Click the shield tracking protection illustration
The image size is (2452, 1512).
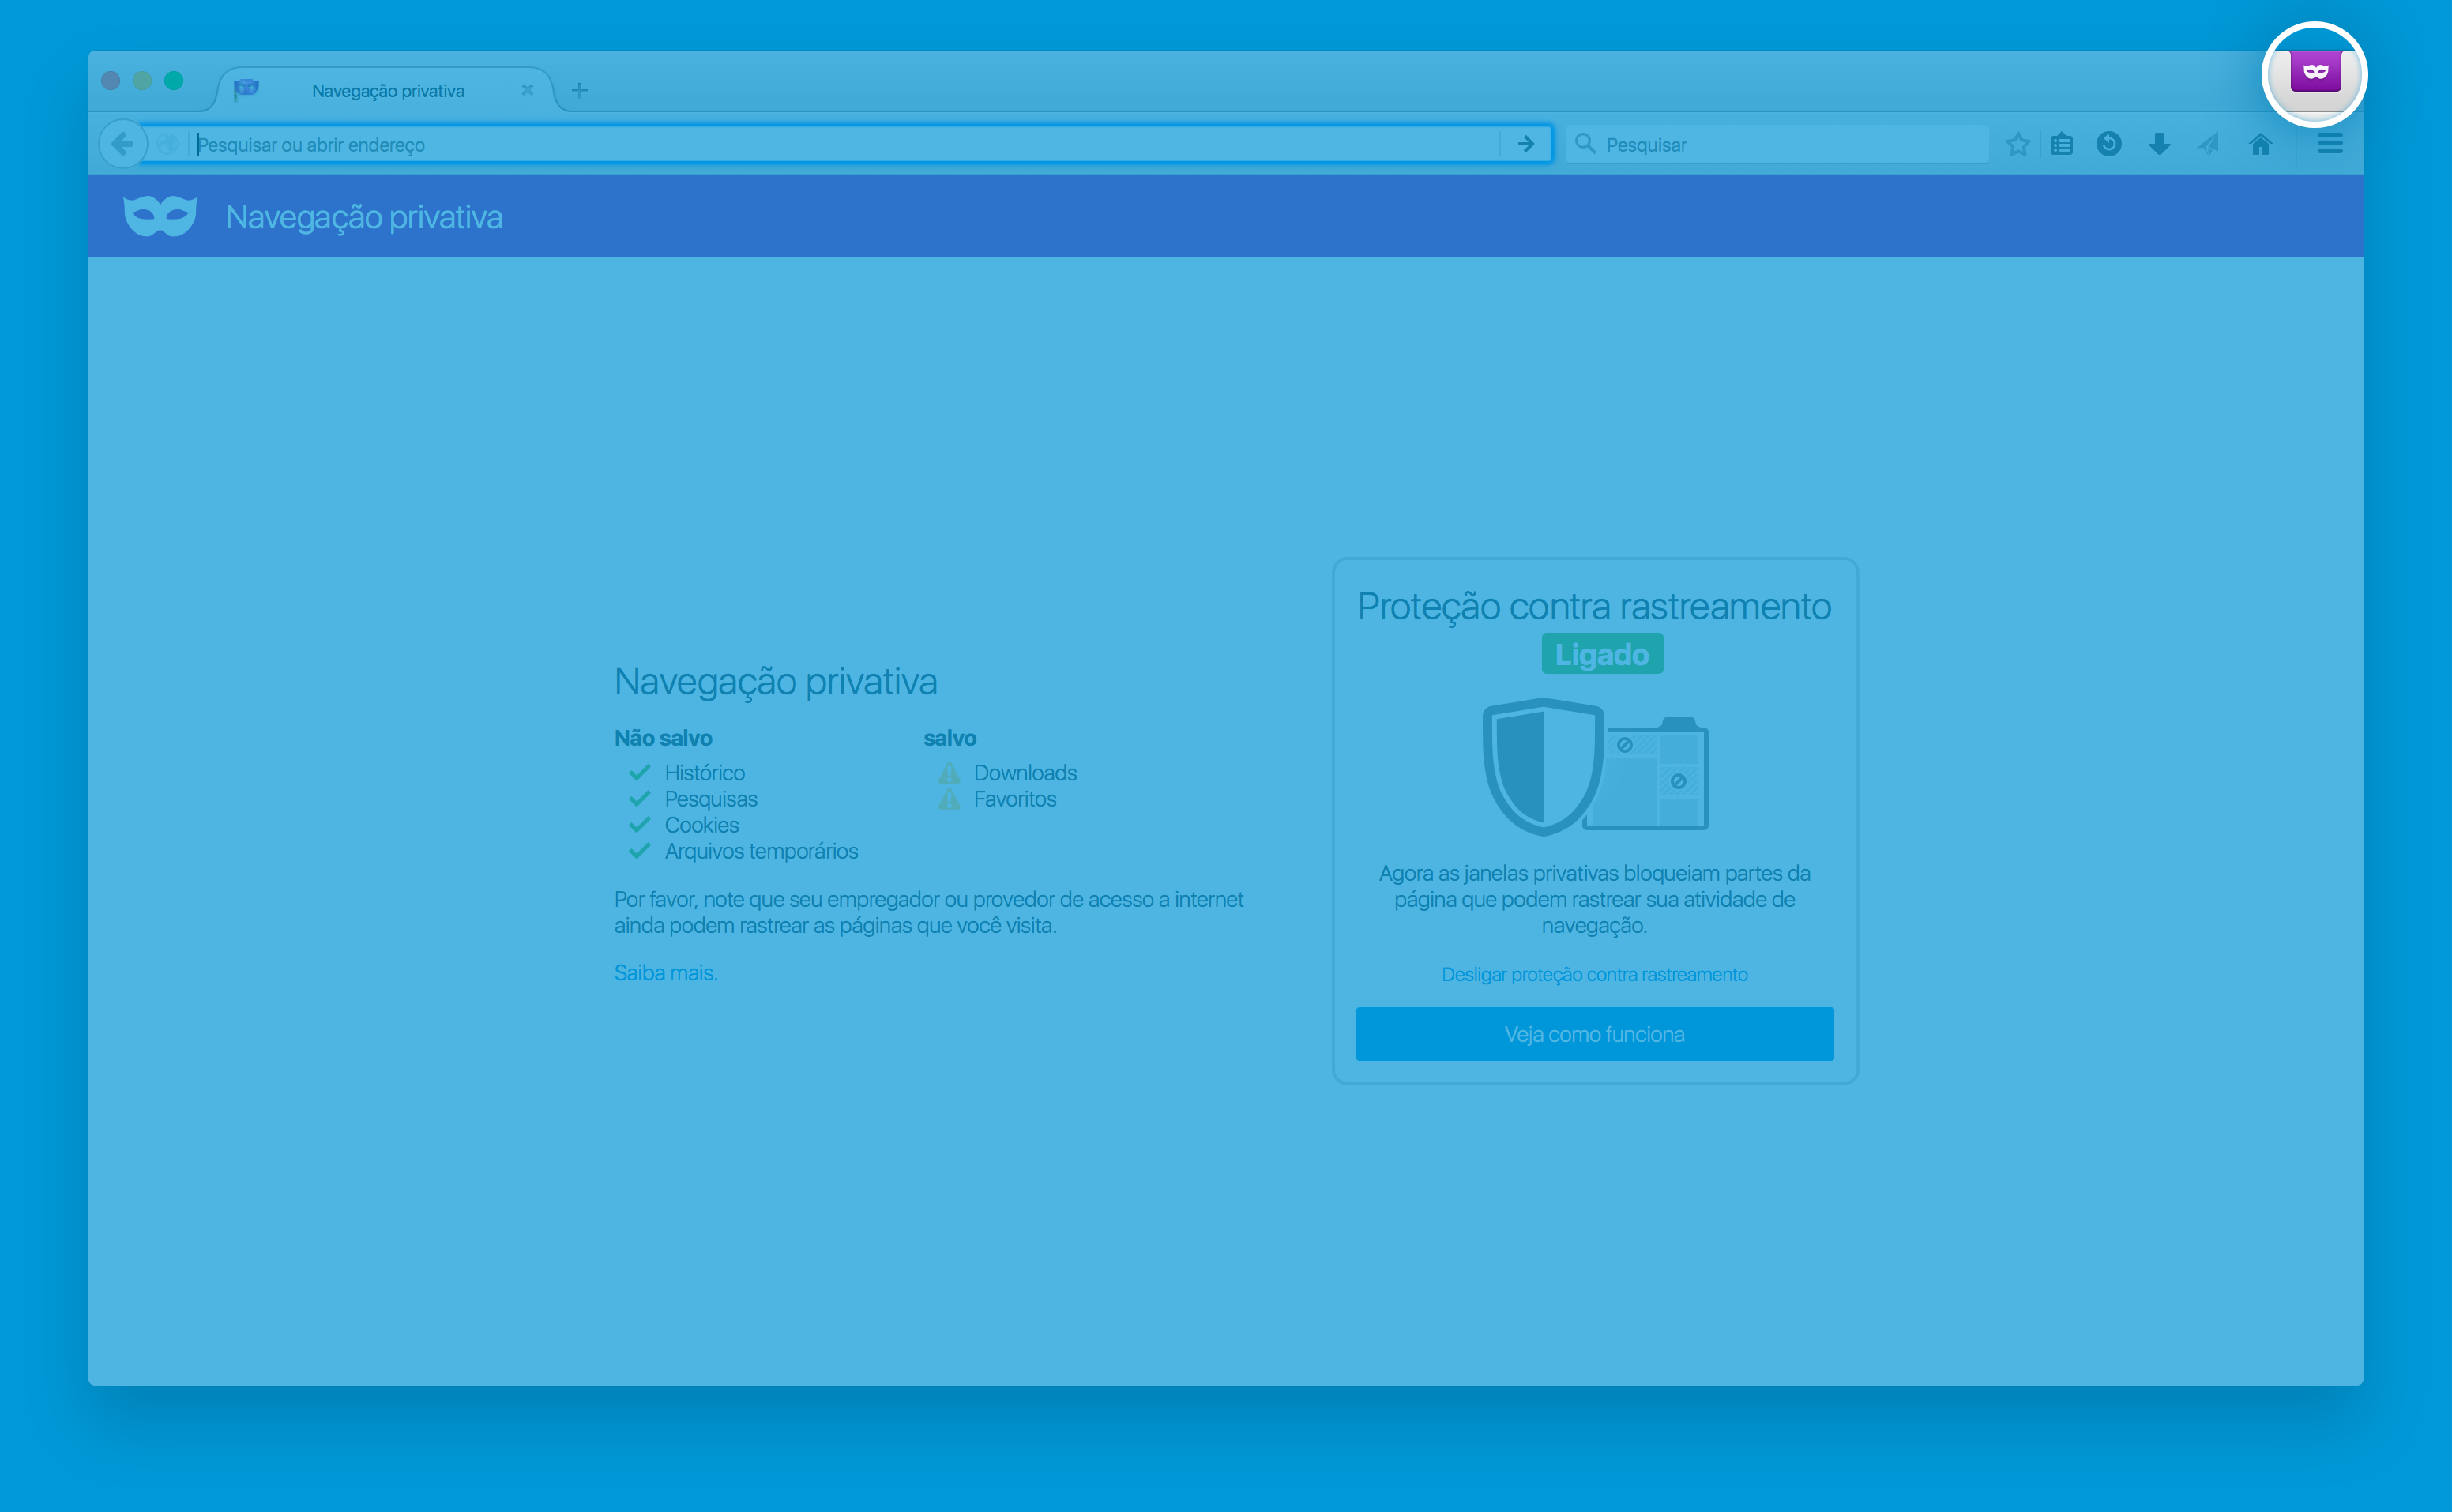click(x=1594, y=766)
